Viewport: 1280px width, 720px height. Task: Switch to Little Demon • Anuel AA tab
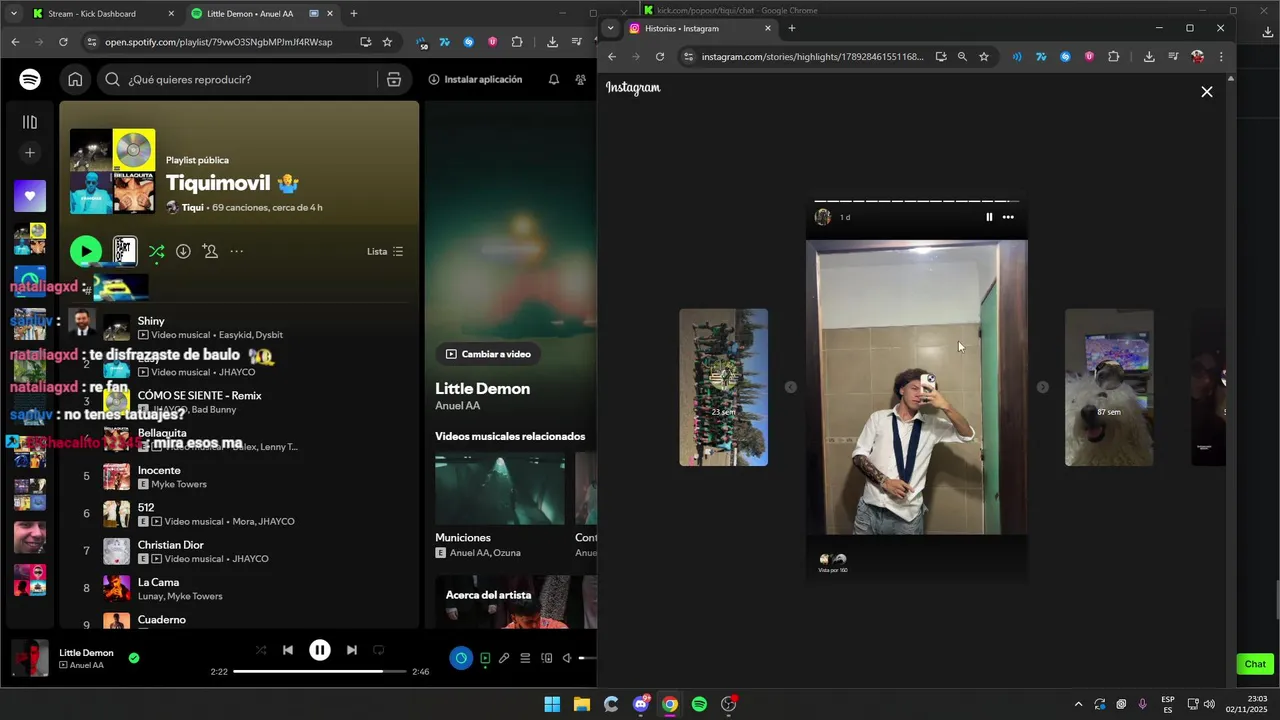(x=262, y=14)
